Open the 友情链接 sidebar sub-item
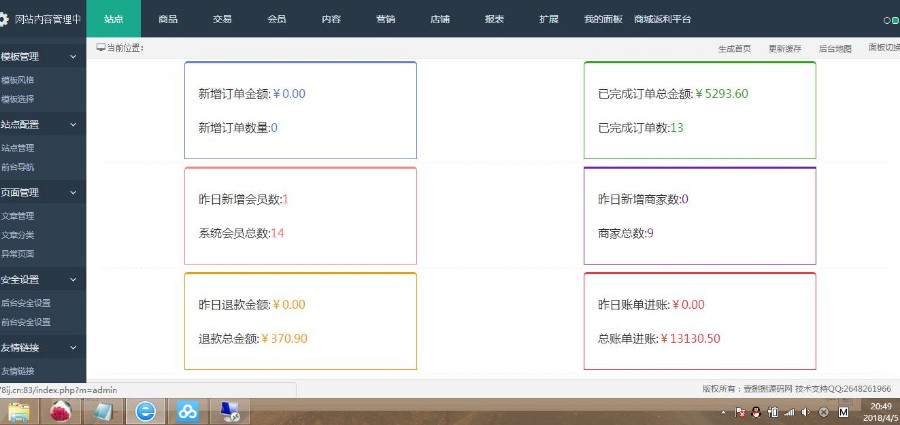 [17, 371]
